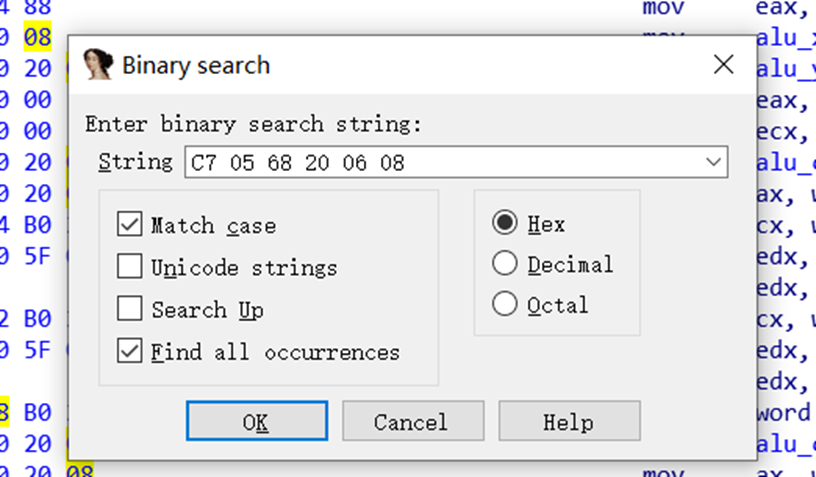Select the Hex radio button
This screenshot has width=816, height=477.
[506, 223]
